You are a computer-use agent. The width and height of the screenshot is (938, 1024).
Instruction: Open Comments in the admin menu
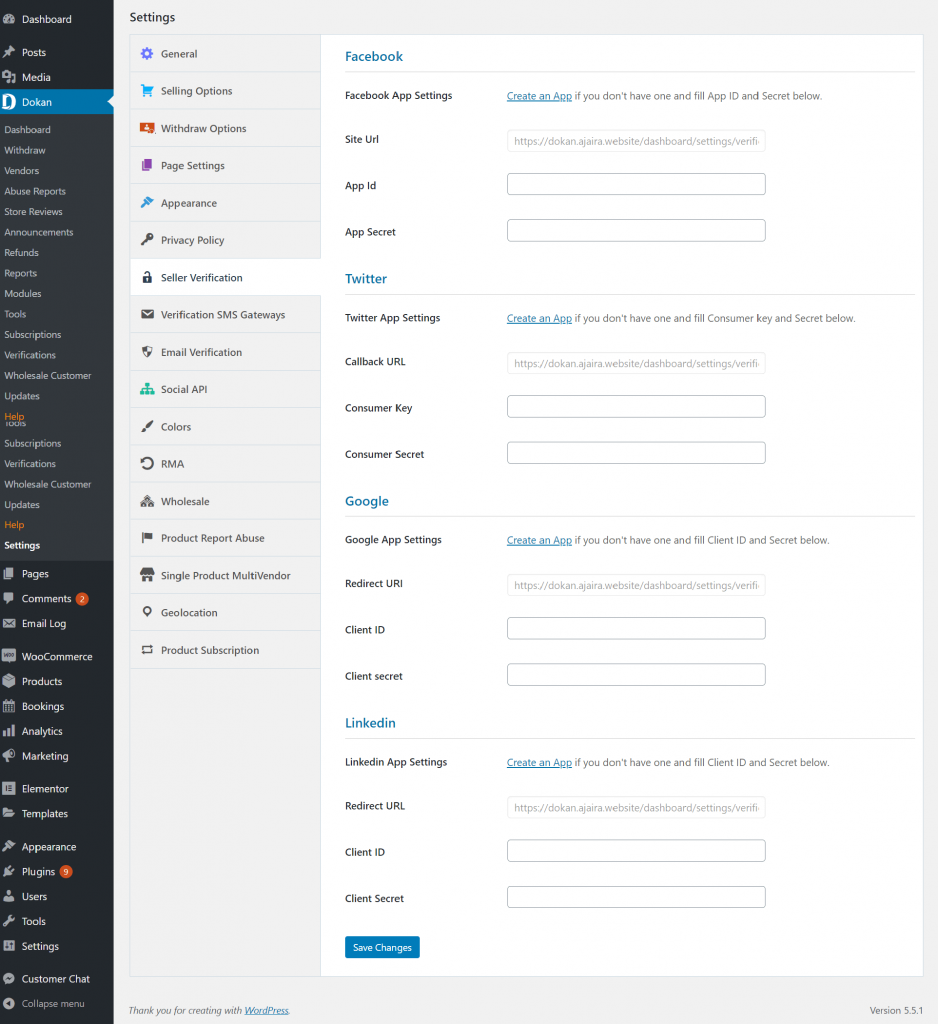pyautogui.click(x=46, y=598)
